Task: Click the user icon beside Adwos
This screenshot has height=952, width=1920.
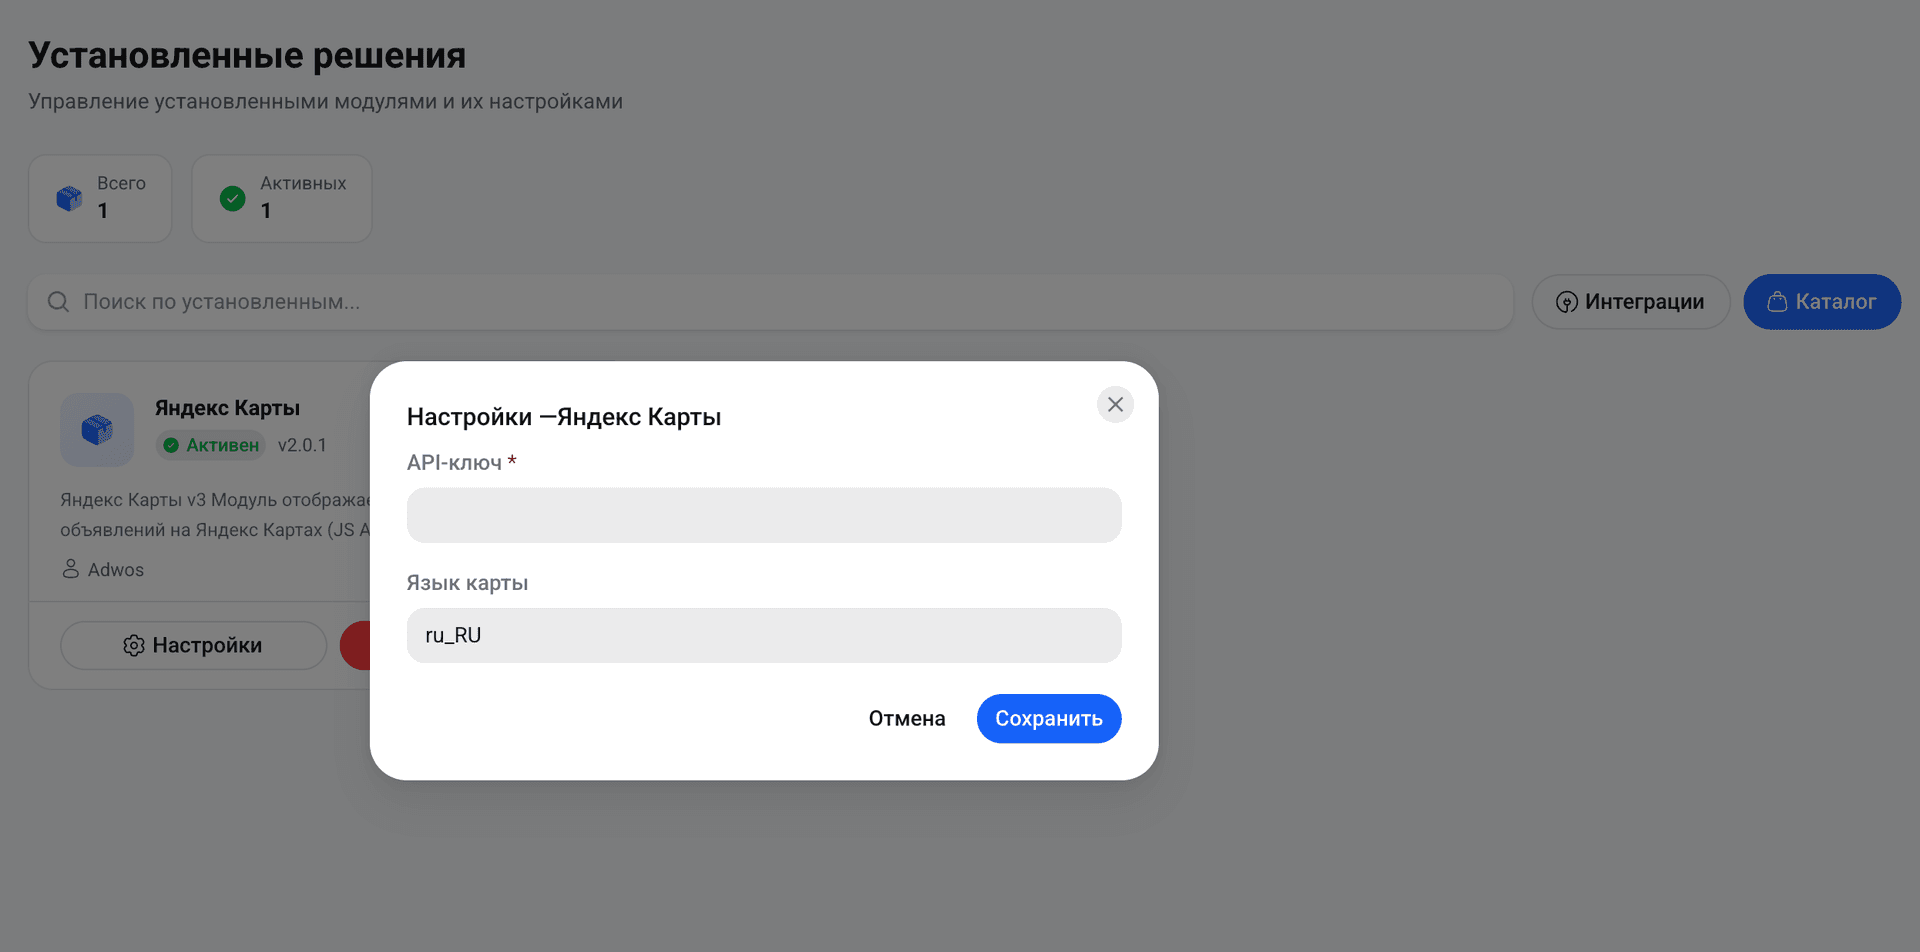Action: tap(71, 569)
